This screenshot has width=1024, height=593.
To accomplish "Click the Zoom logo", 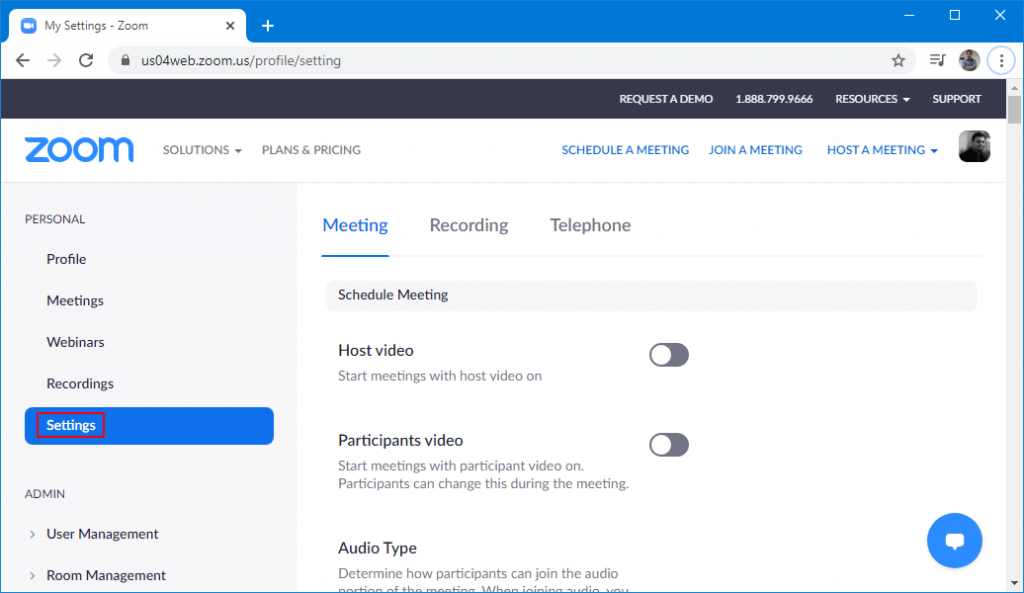I will (79, 149).
